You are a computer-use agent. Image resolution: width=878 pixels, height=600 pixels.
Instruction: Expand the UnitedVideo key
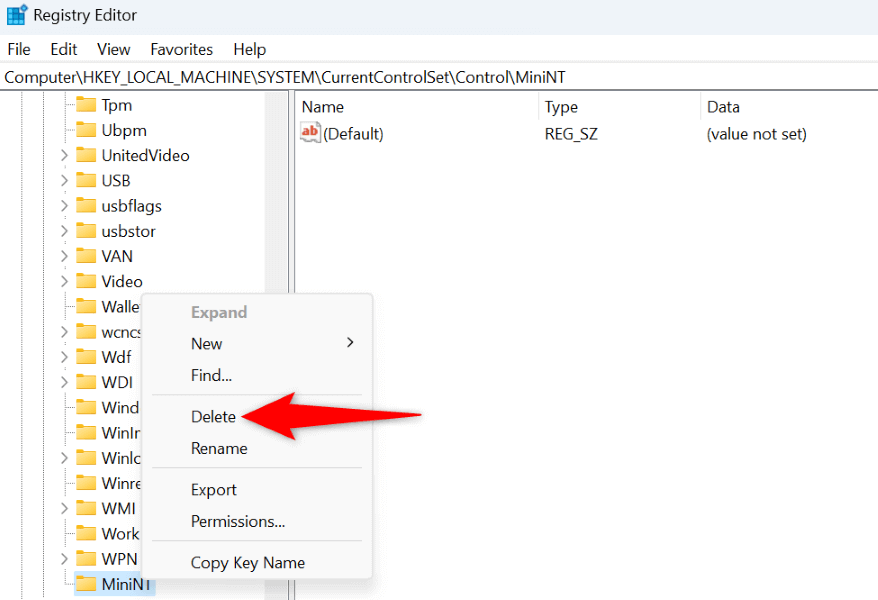pos(64,155)
